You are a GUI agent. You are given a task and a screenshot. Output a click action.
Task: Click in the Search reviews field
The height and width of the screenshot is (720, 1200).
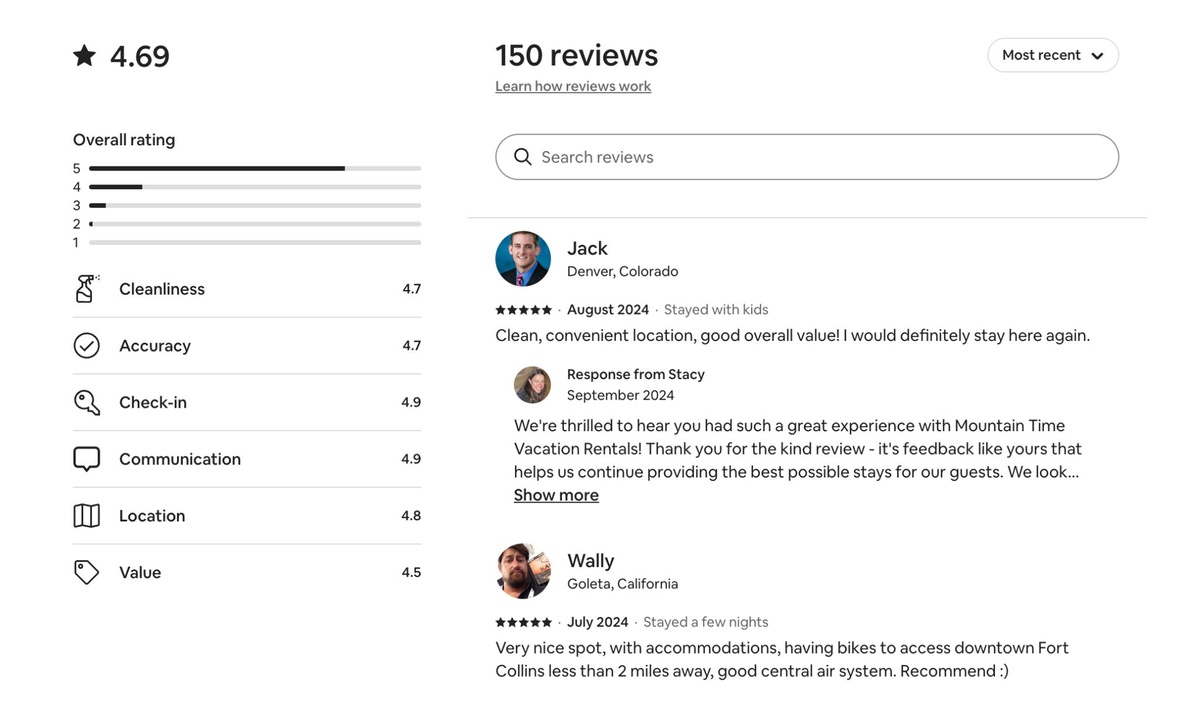pos(820,157)
